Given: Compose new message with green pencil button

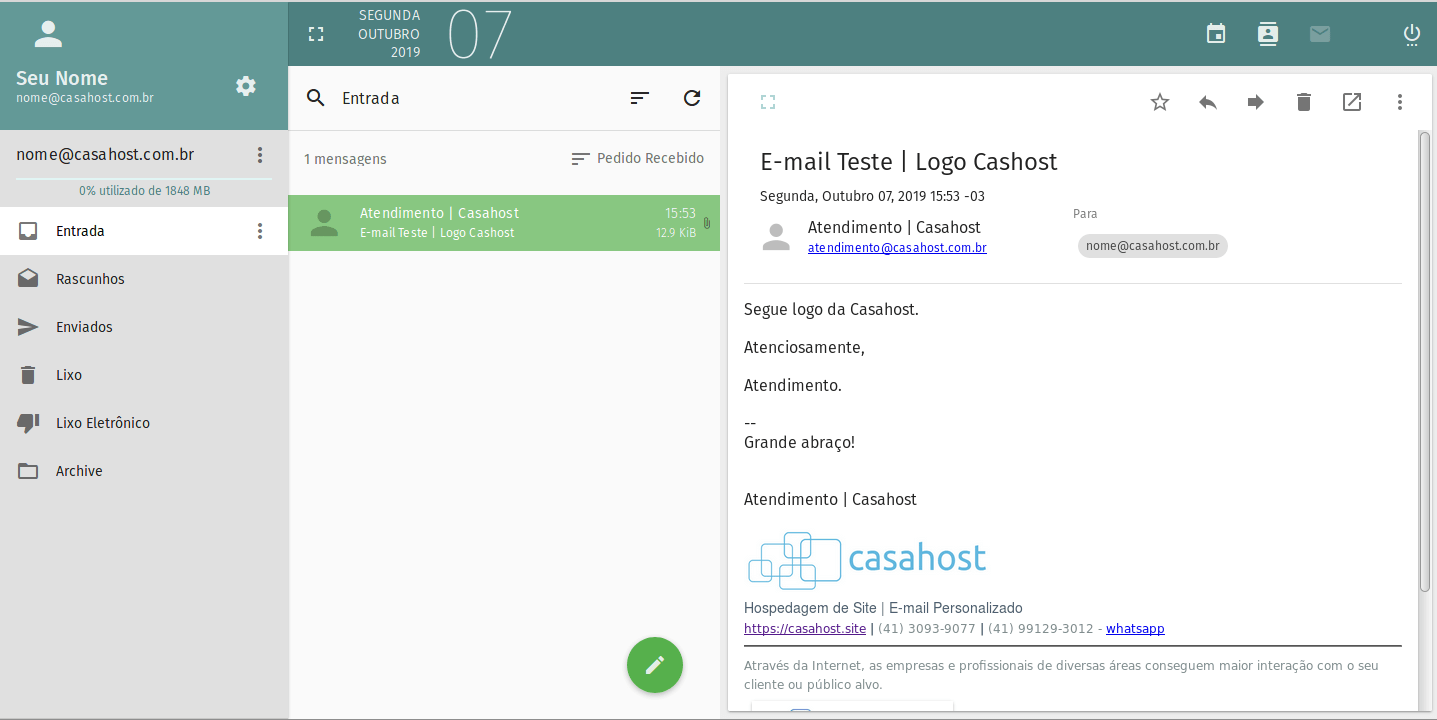Looking at the screenshot, I should (x=655, y=665).
